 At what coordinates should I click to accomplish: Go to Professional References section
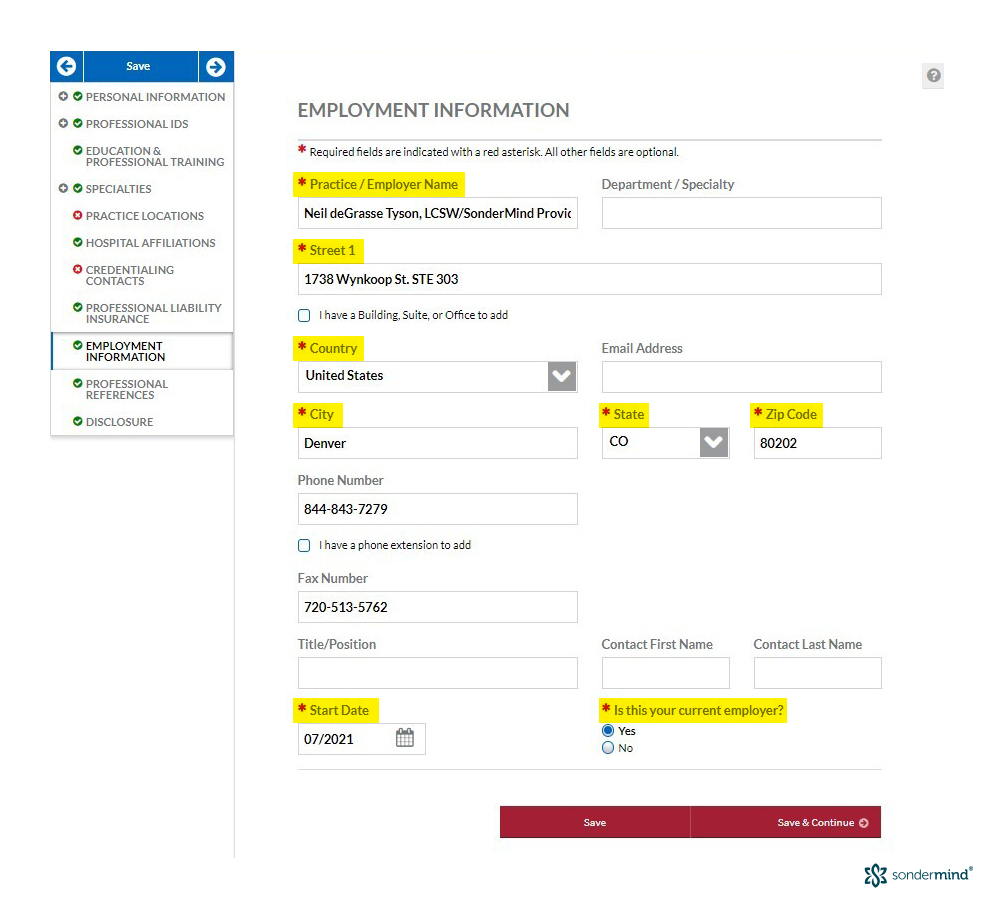pyautogui.click(x=127, y=389)
